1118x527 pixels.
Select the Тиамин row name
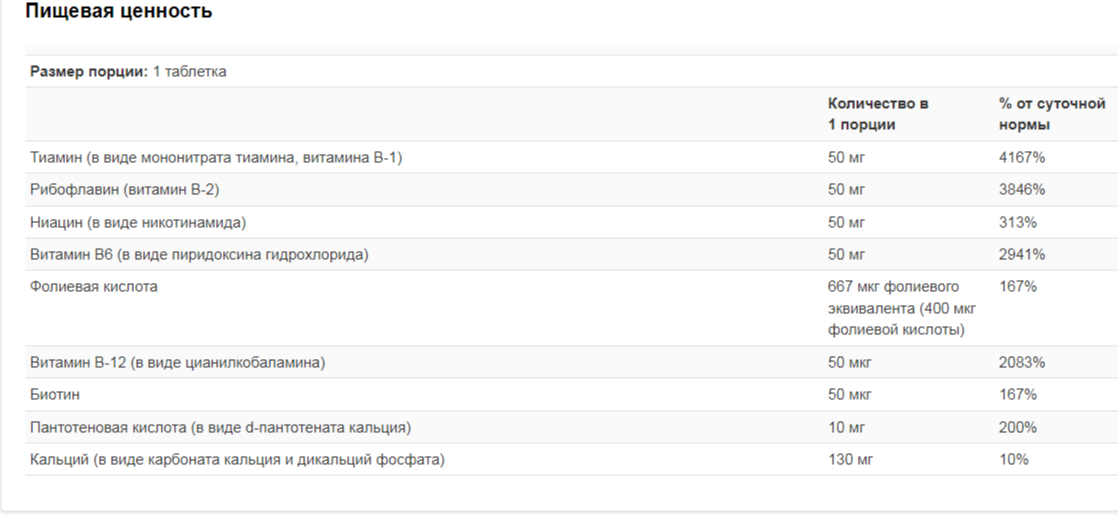coord(216,158)
